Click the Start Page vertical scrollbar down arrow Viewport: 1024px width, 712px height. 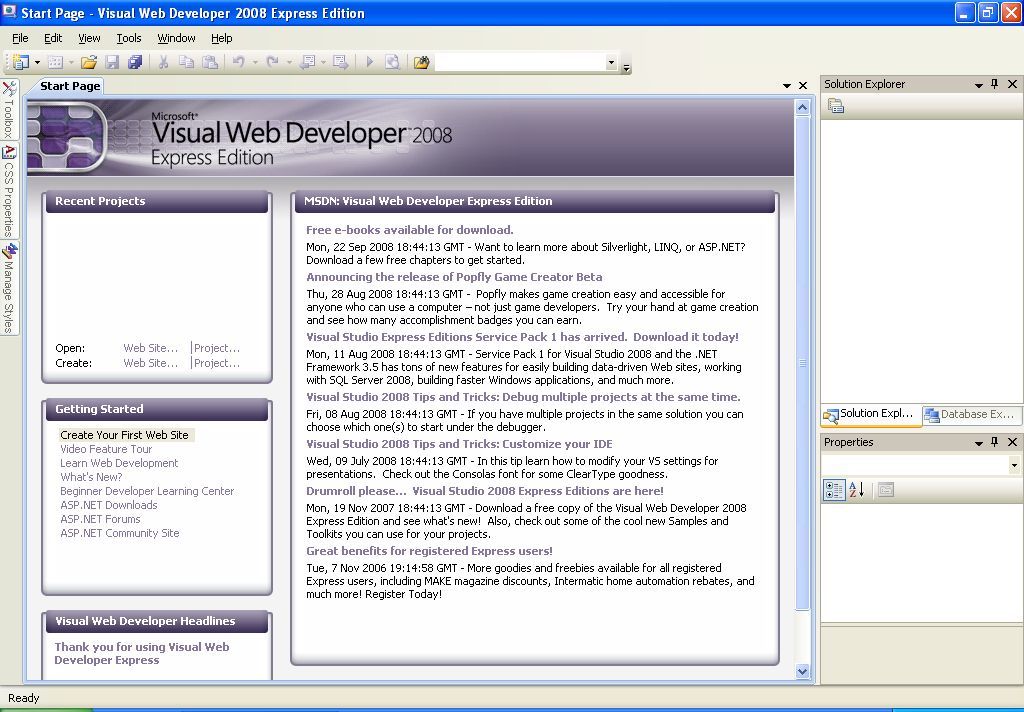pyautogui.click(x=803, y=672)
